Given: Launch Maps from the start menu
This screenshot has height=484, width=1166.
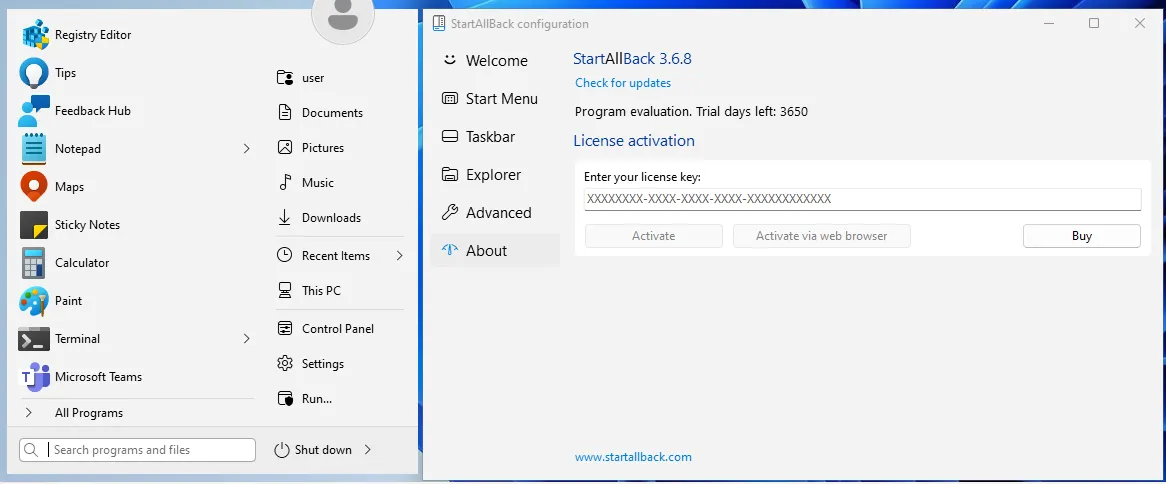Looking at the screenshot, I should tap(69, 187).
